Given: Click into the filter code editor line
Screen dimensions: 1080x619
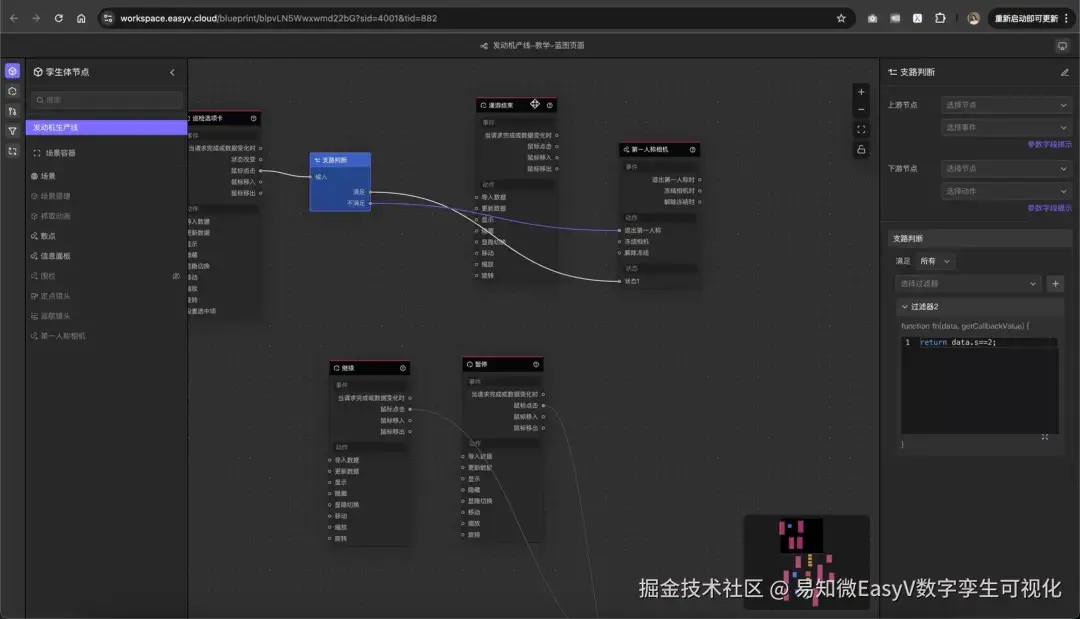Looking at the screenshot, I should click(986, 342).
